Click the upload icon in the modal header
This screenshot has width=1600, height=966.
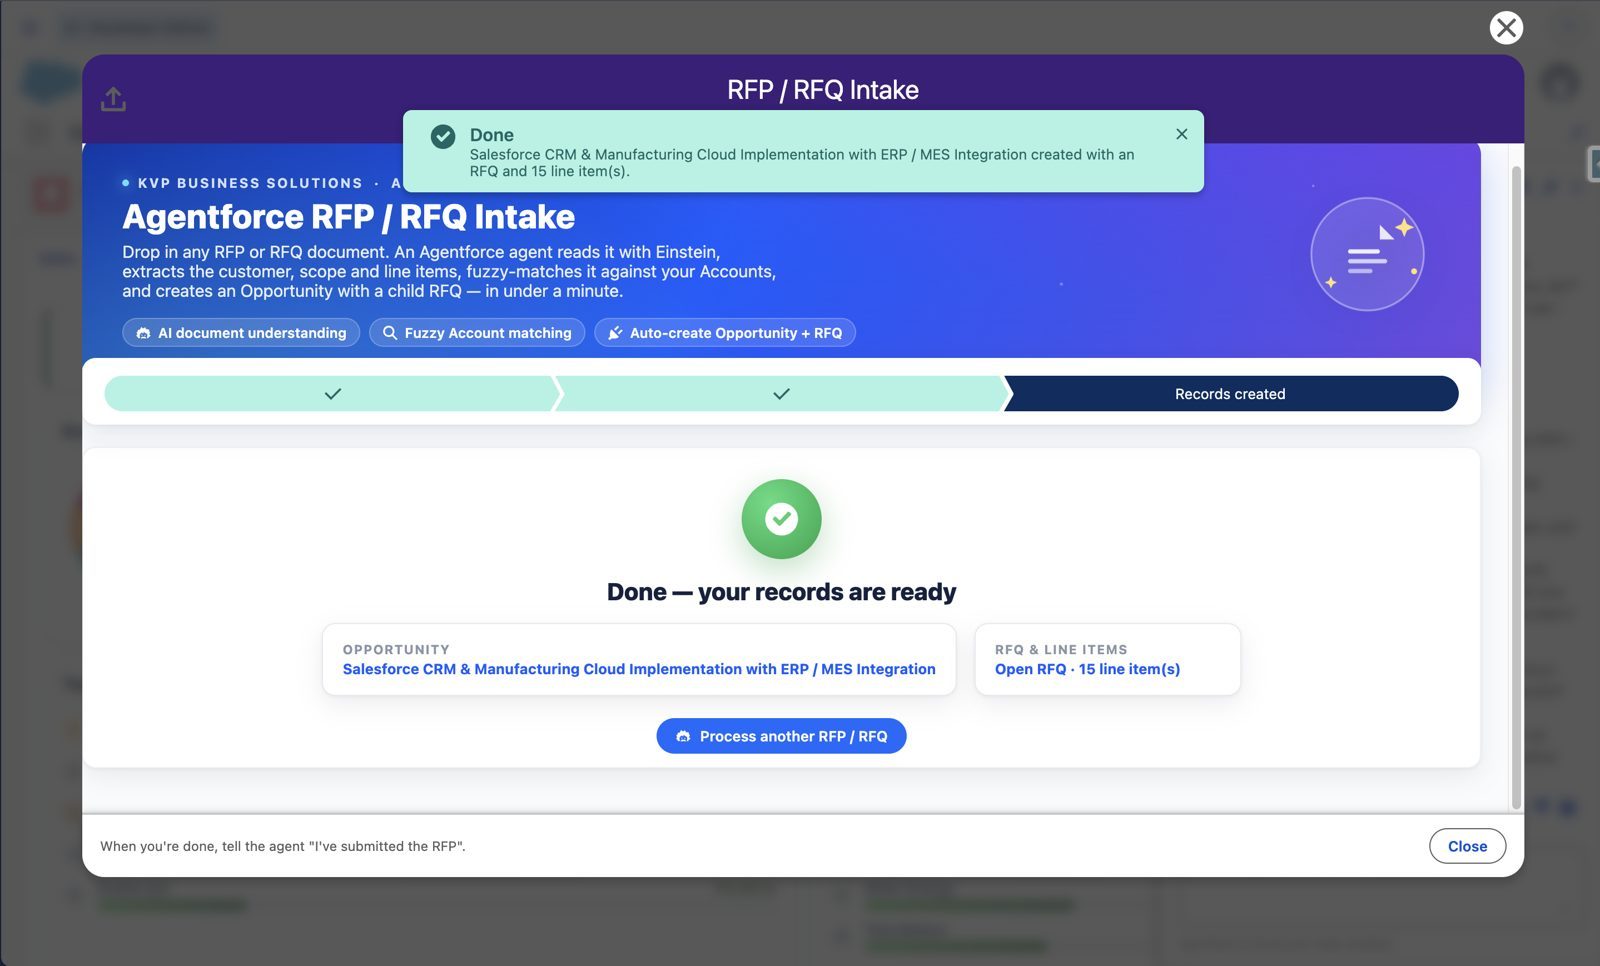click(113, 99)
